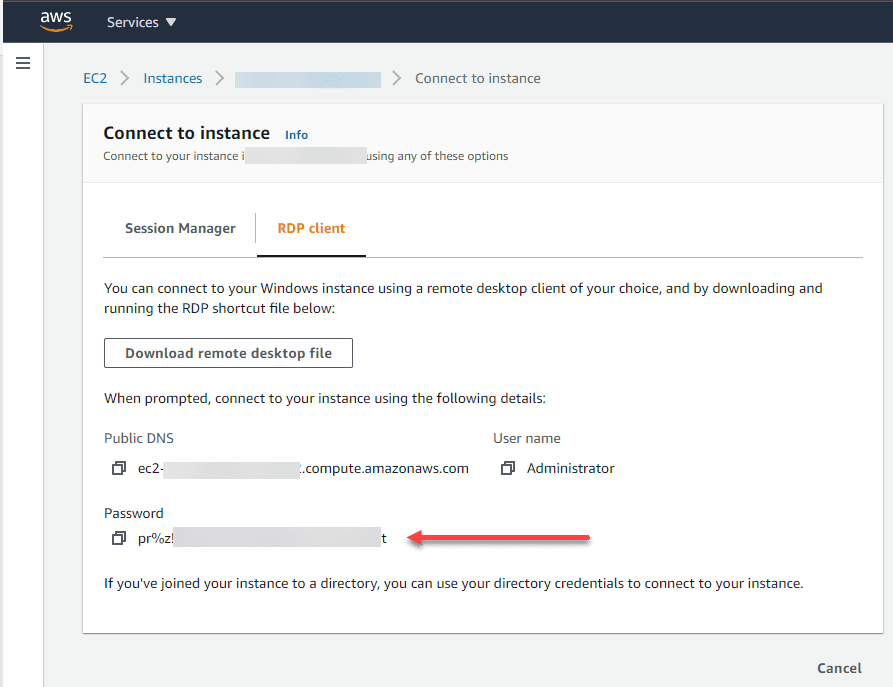Select the RDP client tab
The height and width of the screenshot is (687, 893).
coord(311,228)
